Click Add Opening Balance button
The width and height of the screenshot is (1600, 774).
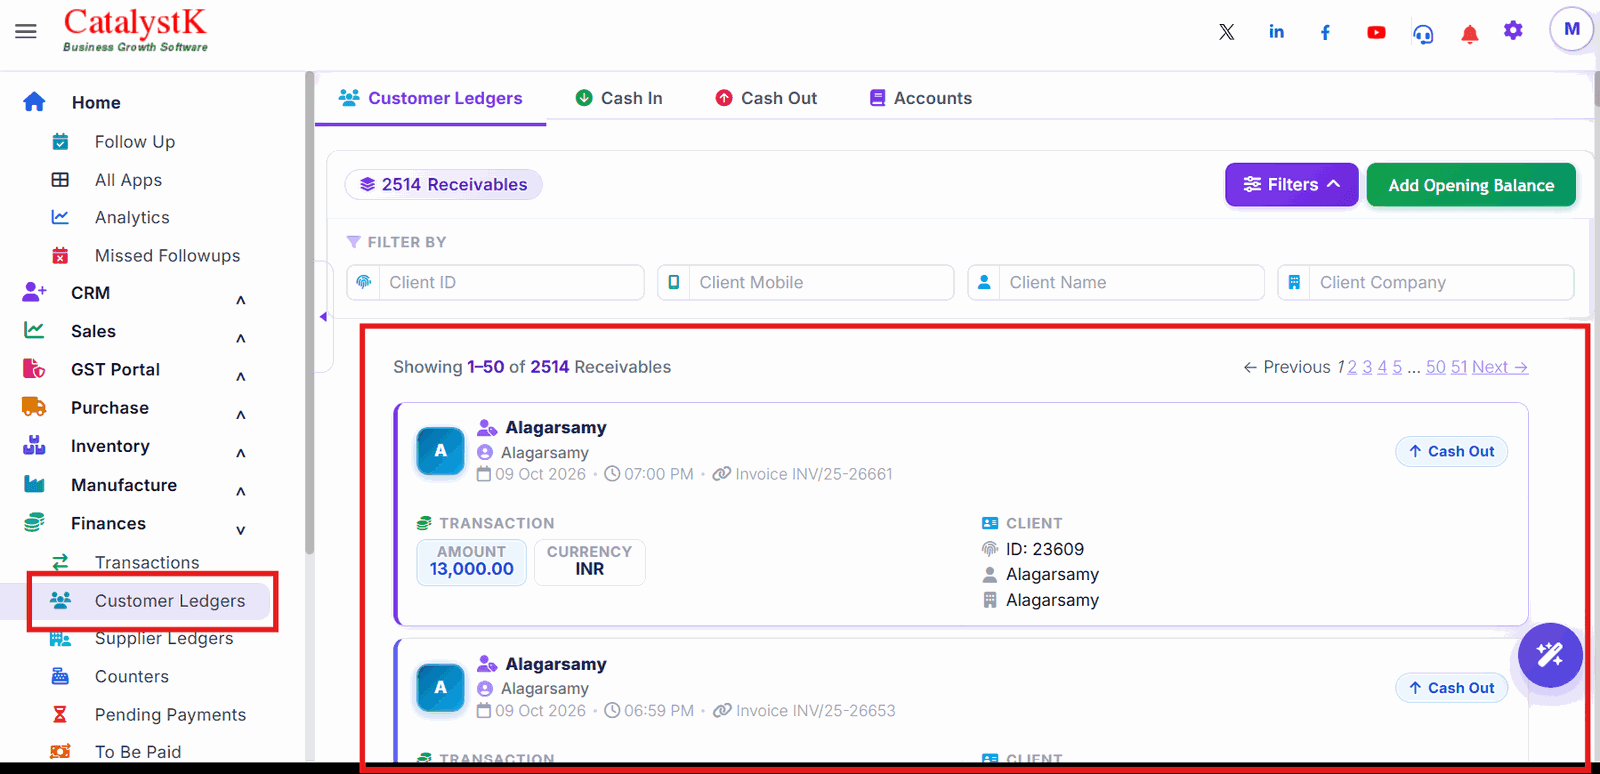click(x=1471, y=185)
